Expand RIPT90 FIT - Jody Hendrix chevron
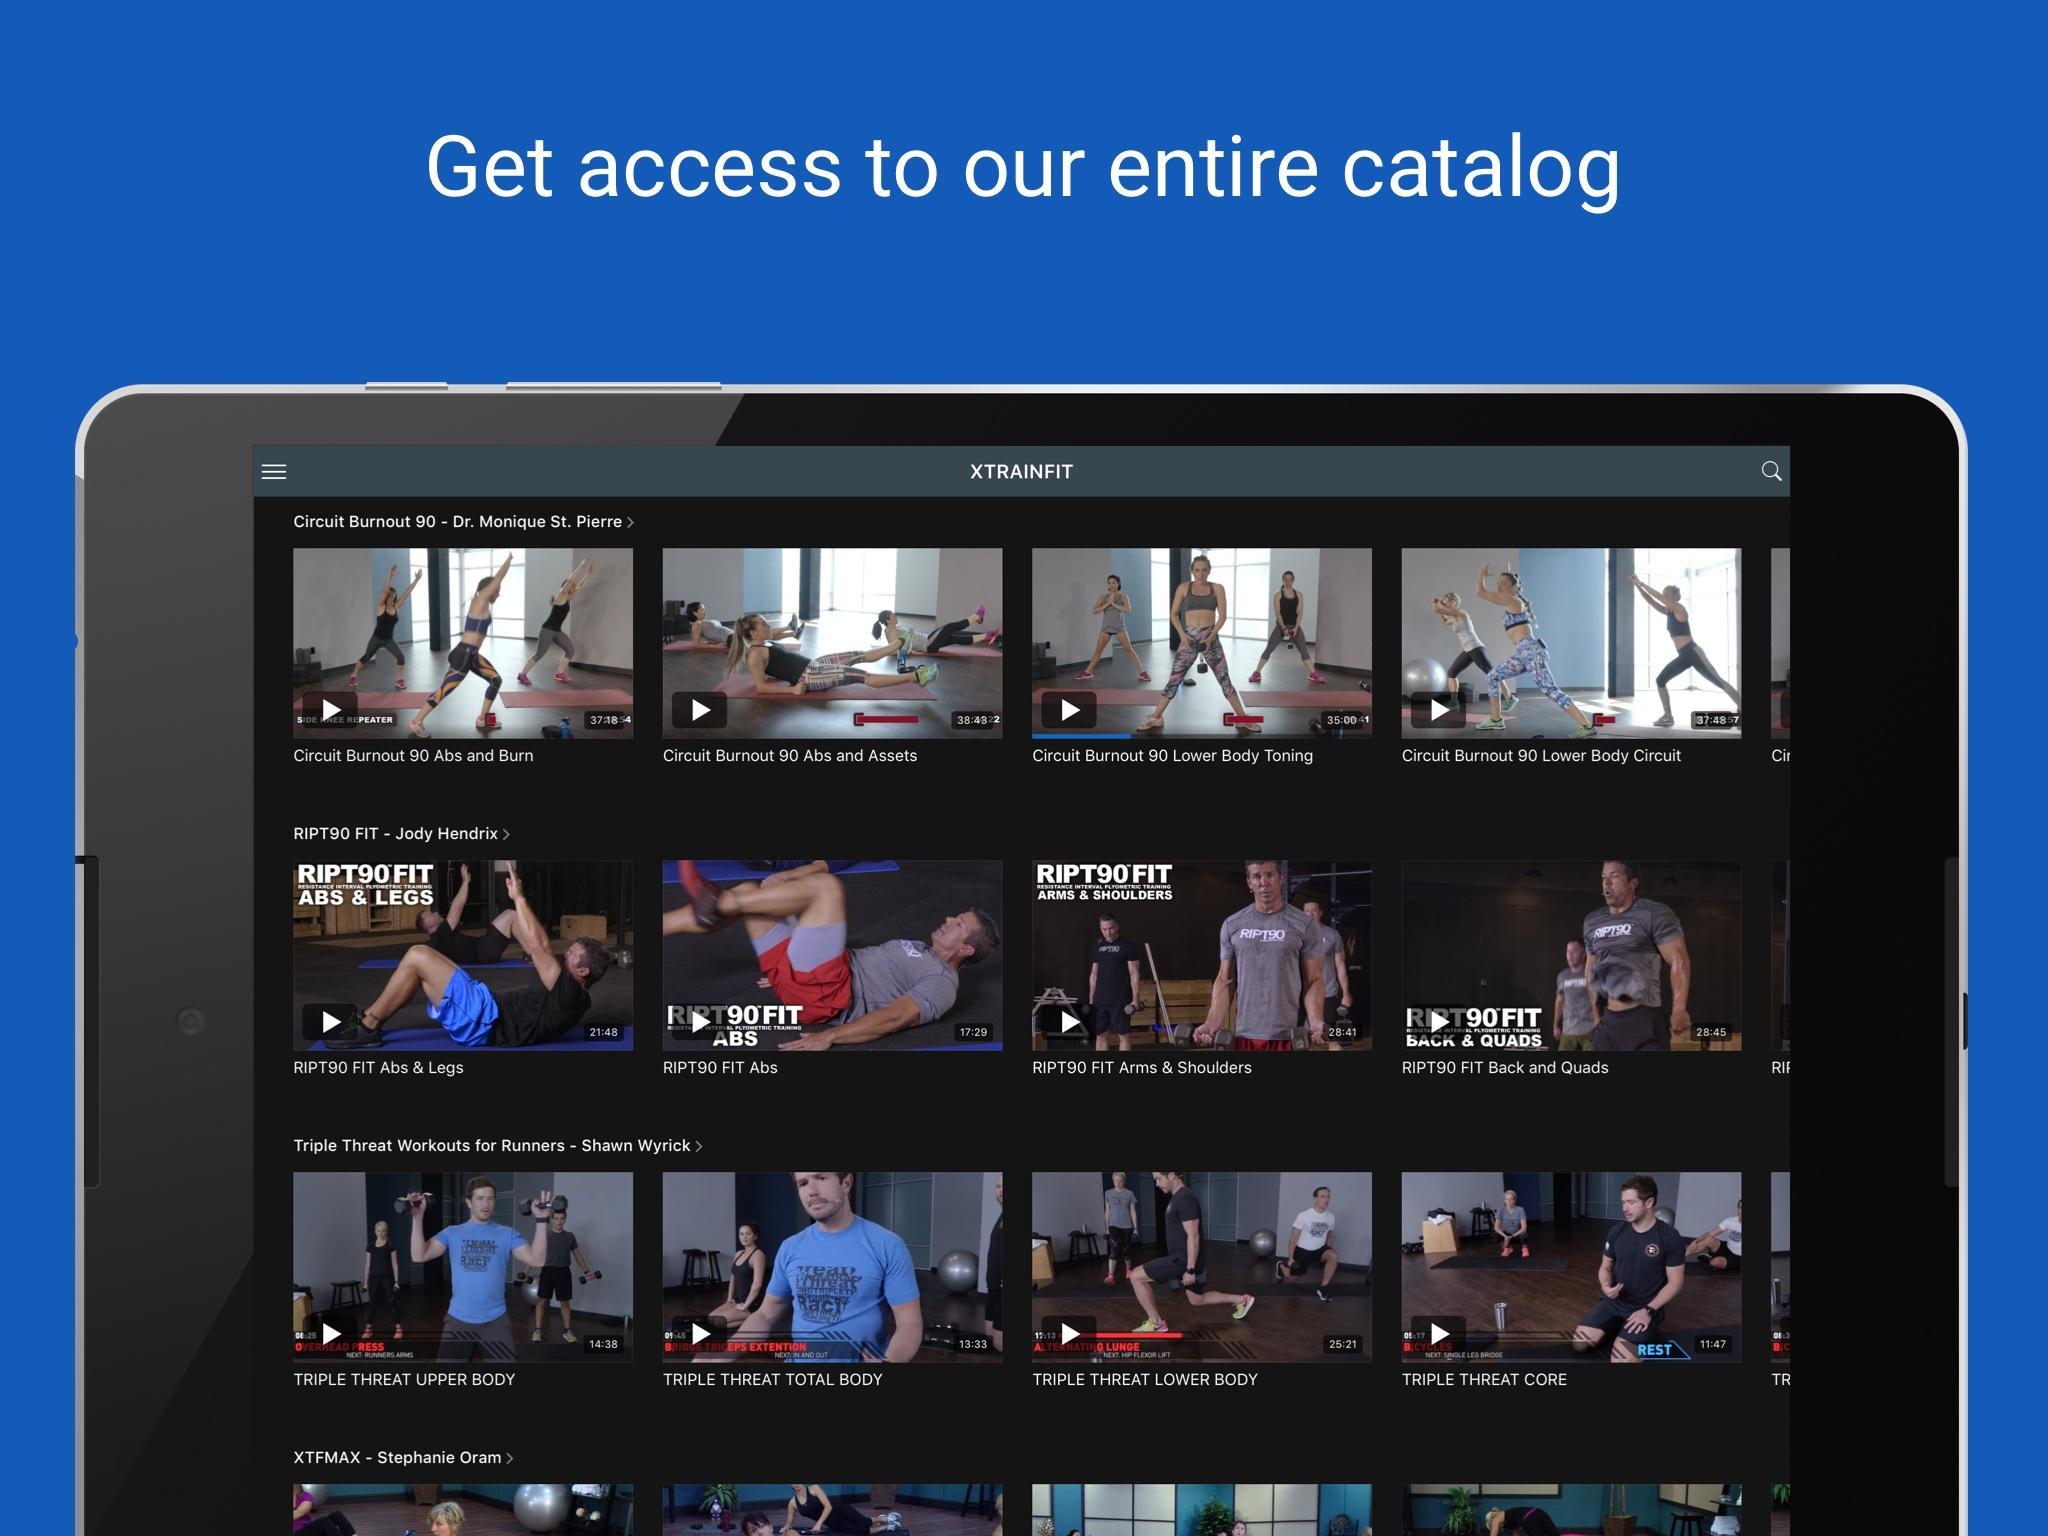 (506, 834)
